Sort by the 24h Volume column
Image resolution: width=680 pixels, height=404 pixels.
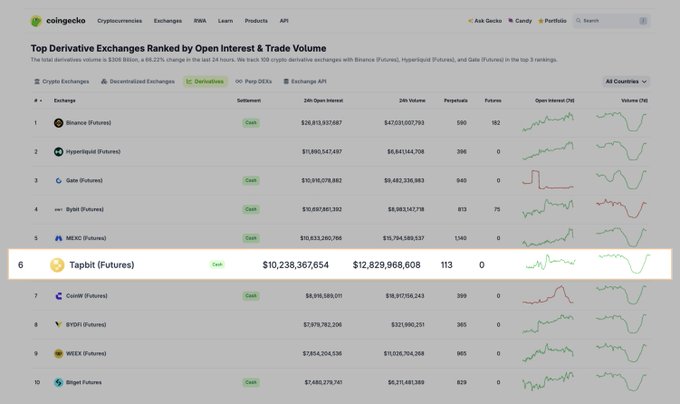[x=412, y=101]
